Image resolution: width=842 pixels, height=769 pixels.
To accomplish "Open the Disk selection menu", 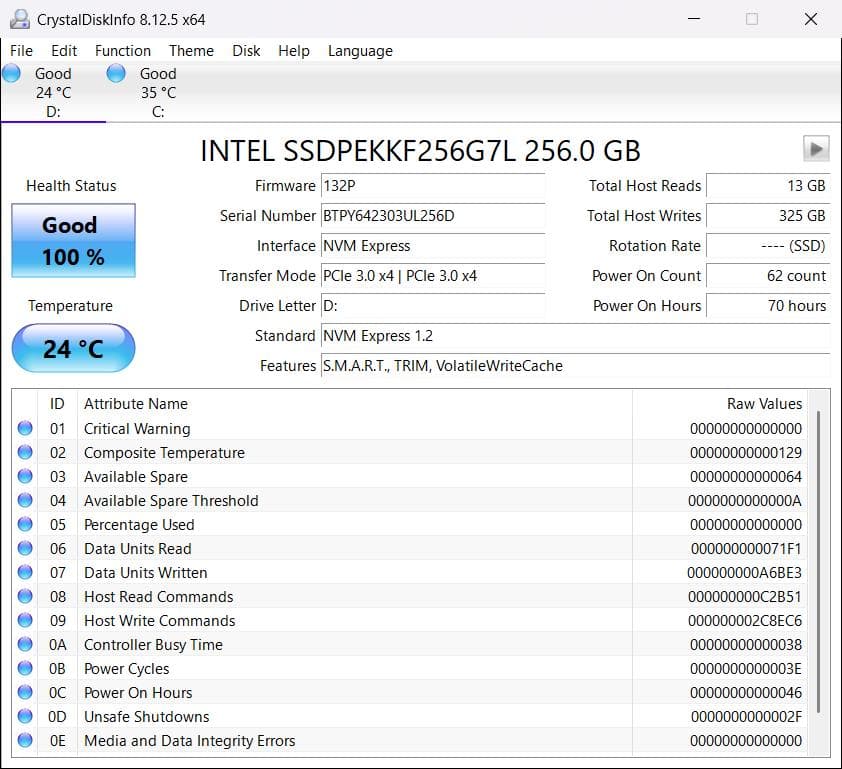I will tap(246, 50).
